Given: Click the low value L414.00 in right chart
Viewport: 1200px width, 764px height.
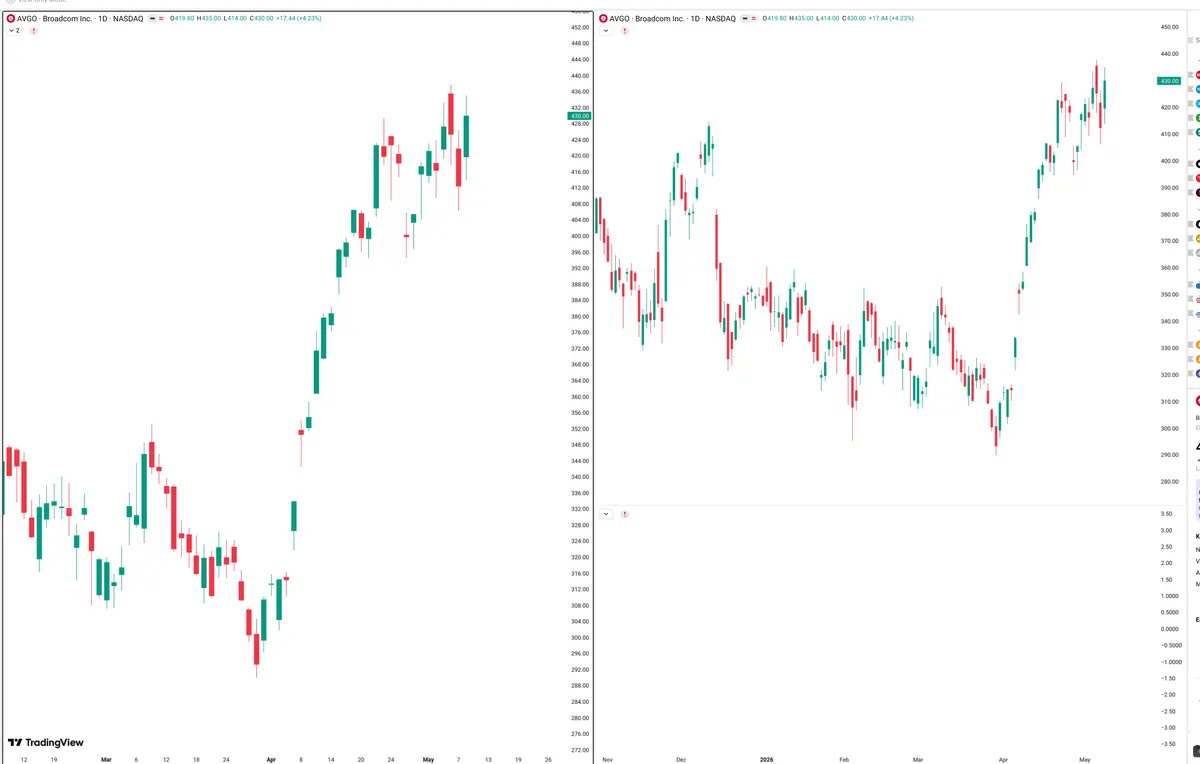Looking at the screenshot, I should (827, 18).
